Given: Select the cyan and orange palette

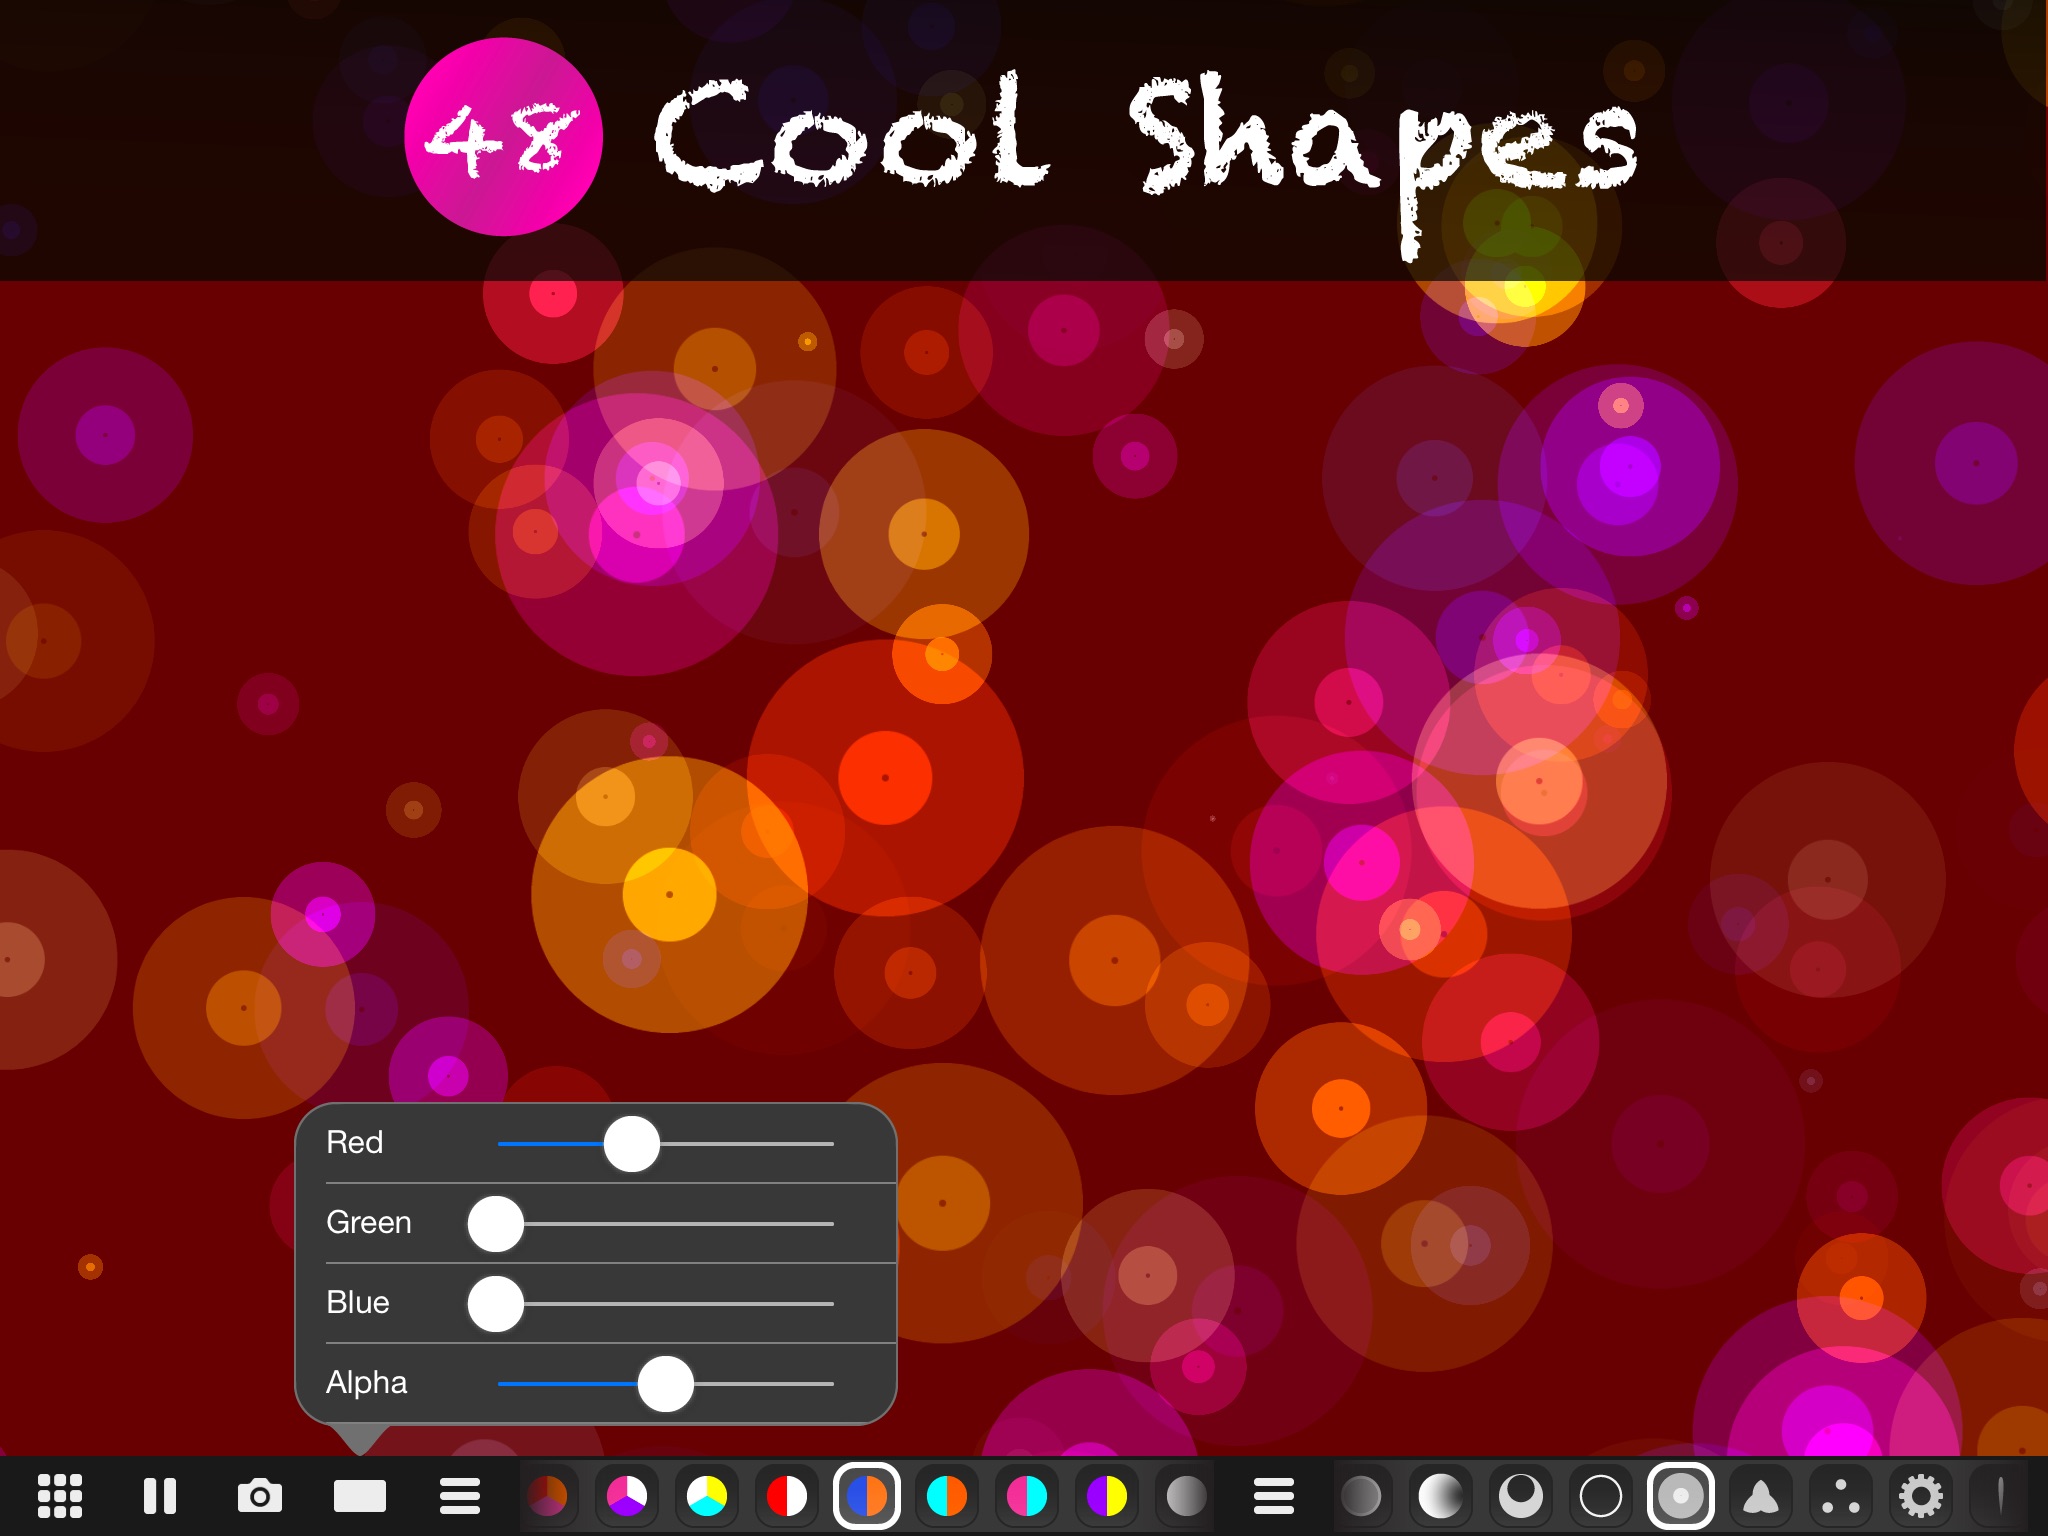Looking at the screenshot, I should click(x=947, y=1496).
